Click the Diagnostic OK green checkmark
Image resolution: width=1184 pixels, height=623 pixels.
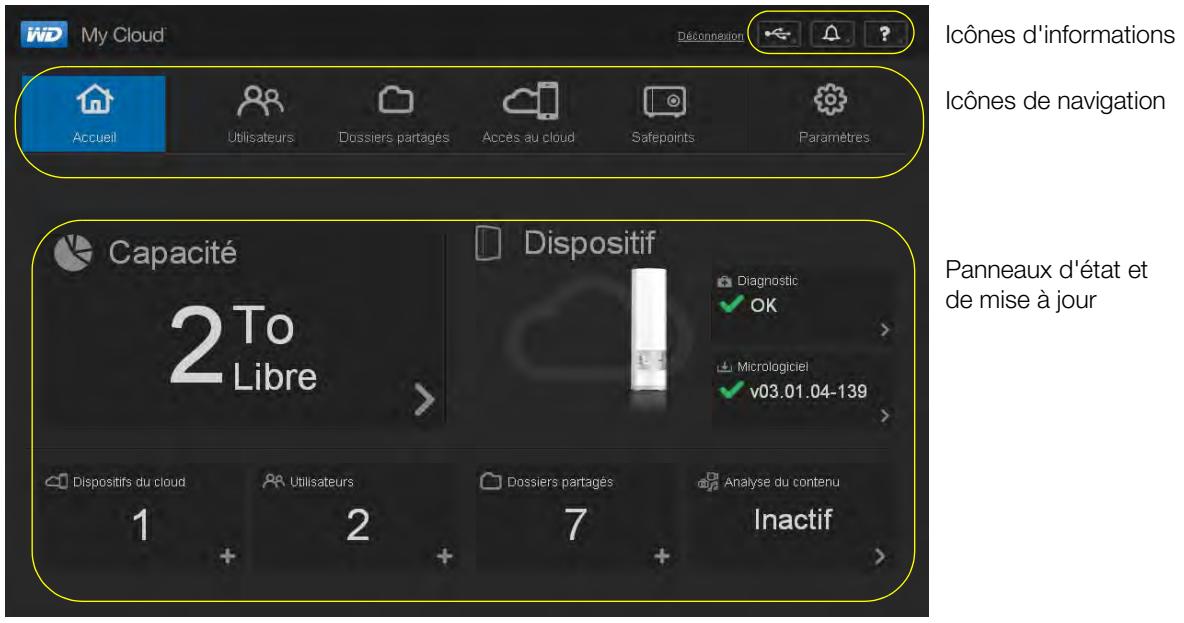tap(730, 304)
